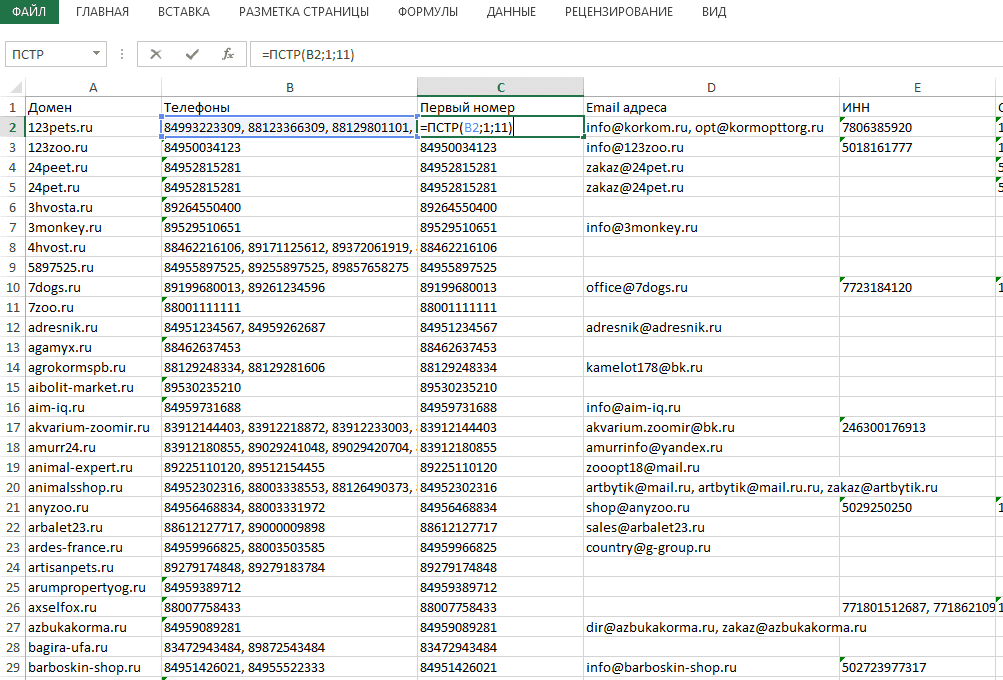Select column D by its header
The image size is (1003, 680).
711,87
